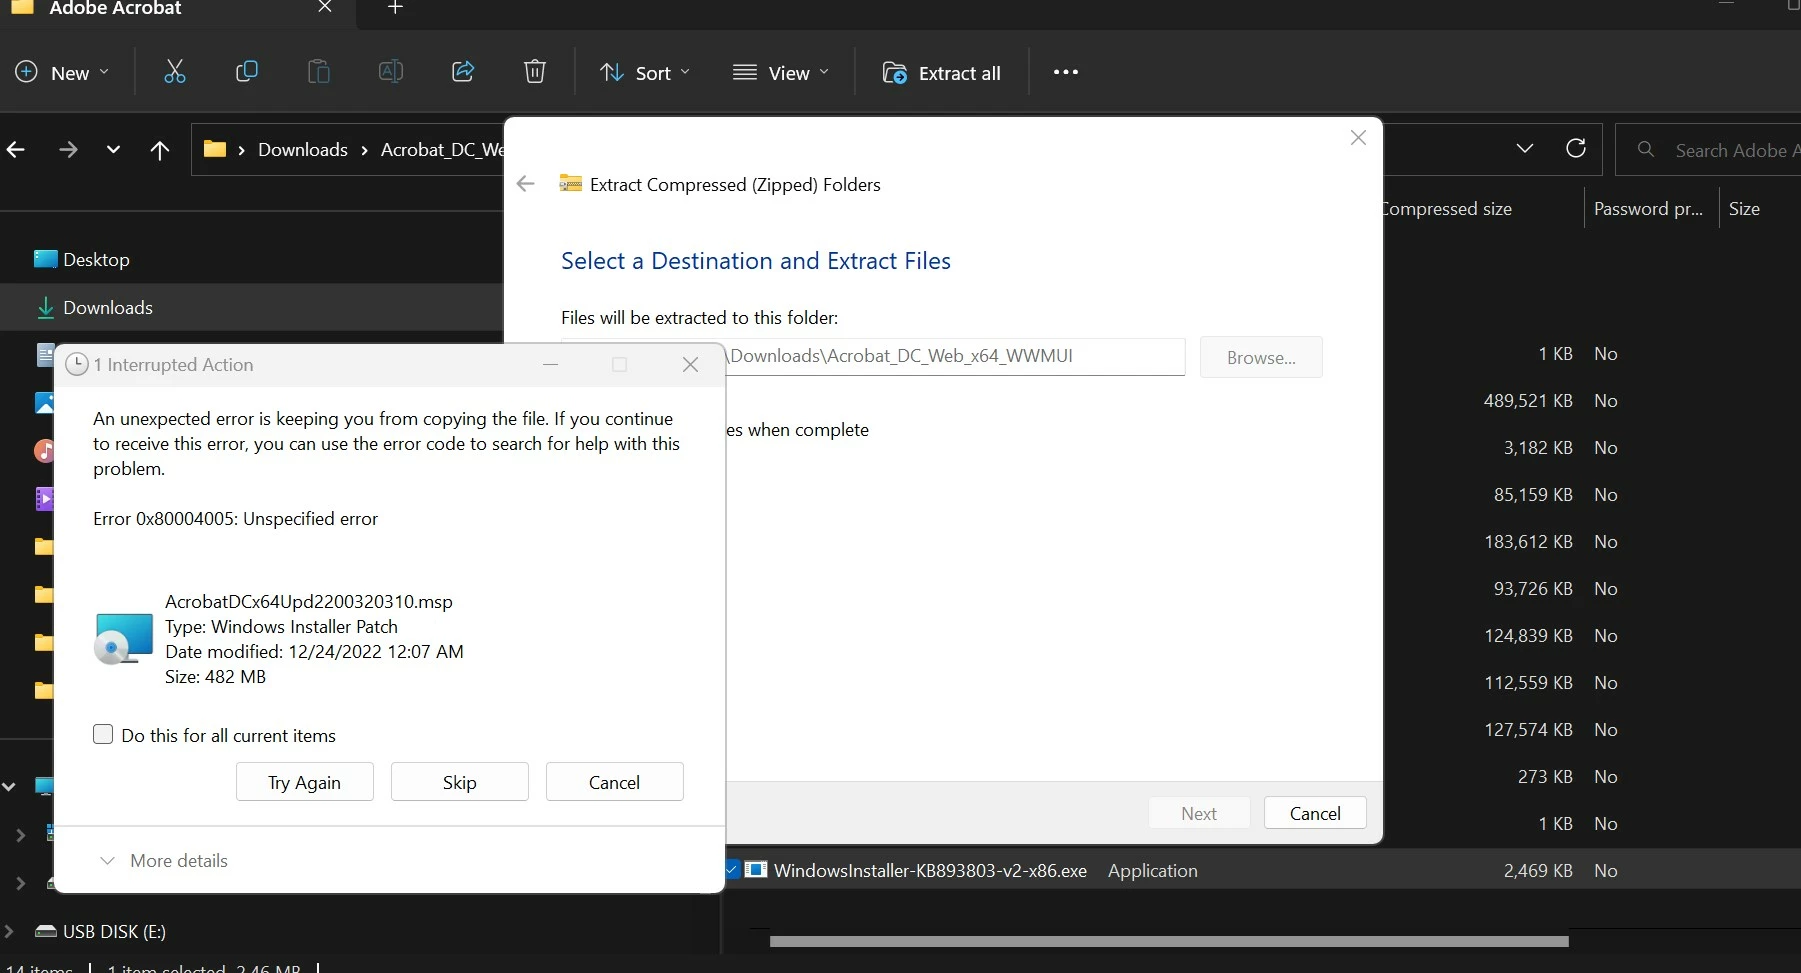Click AcrobatDCx64Upd2200320310.msp file name text

pyautogui.click(x=309, y=601)
